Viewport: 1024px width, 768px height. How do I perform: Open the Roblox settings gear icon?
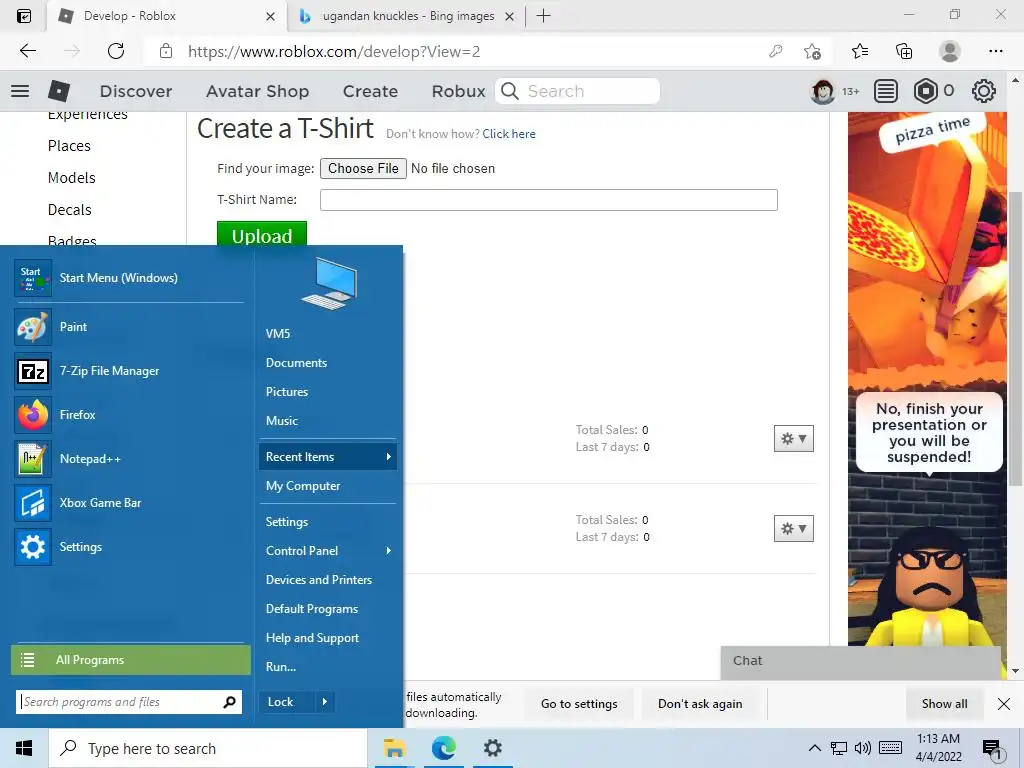pyautogui.click(x=984, y=91)
